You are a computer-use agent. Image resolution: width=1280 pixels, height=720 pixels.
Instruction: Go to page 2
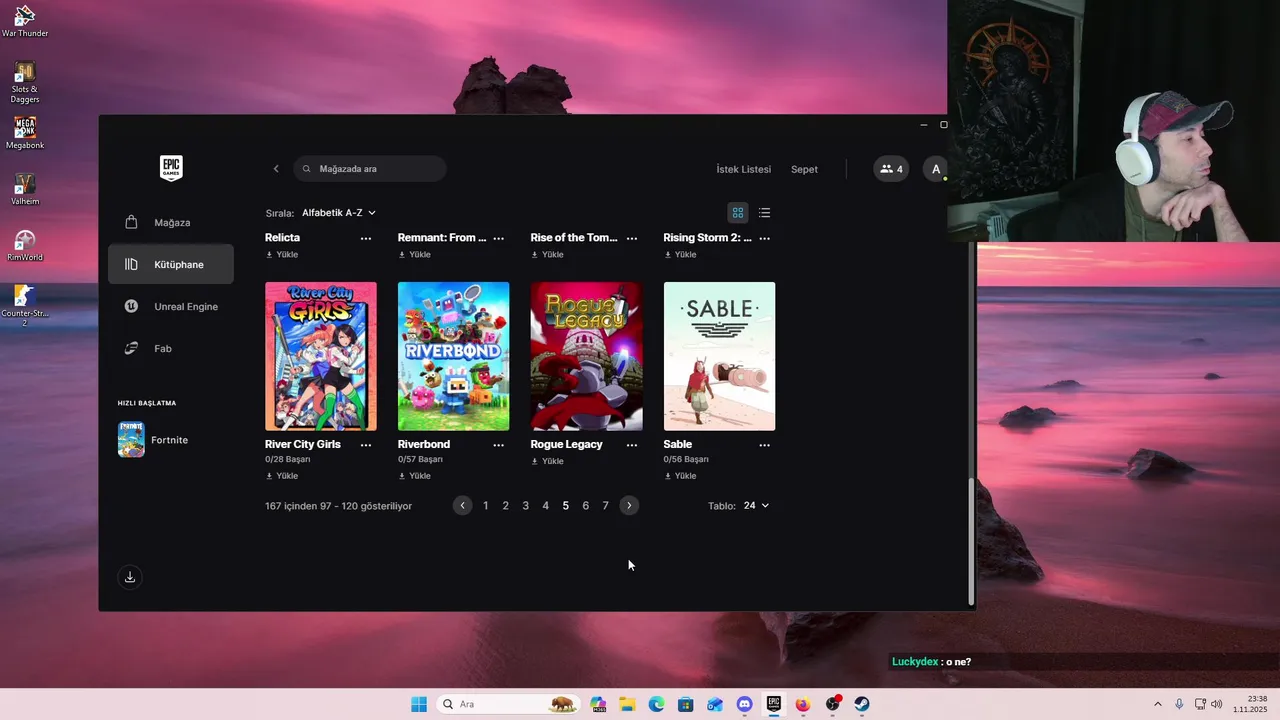click(x=506, y=506)
